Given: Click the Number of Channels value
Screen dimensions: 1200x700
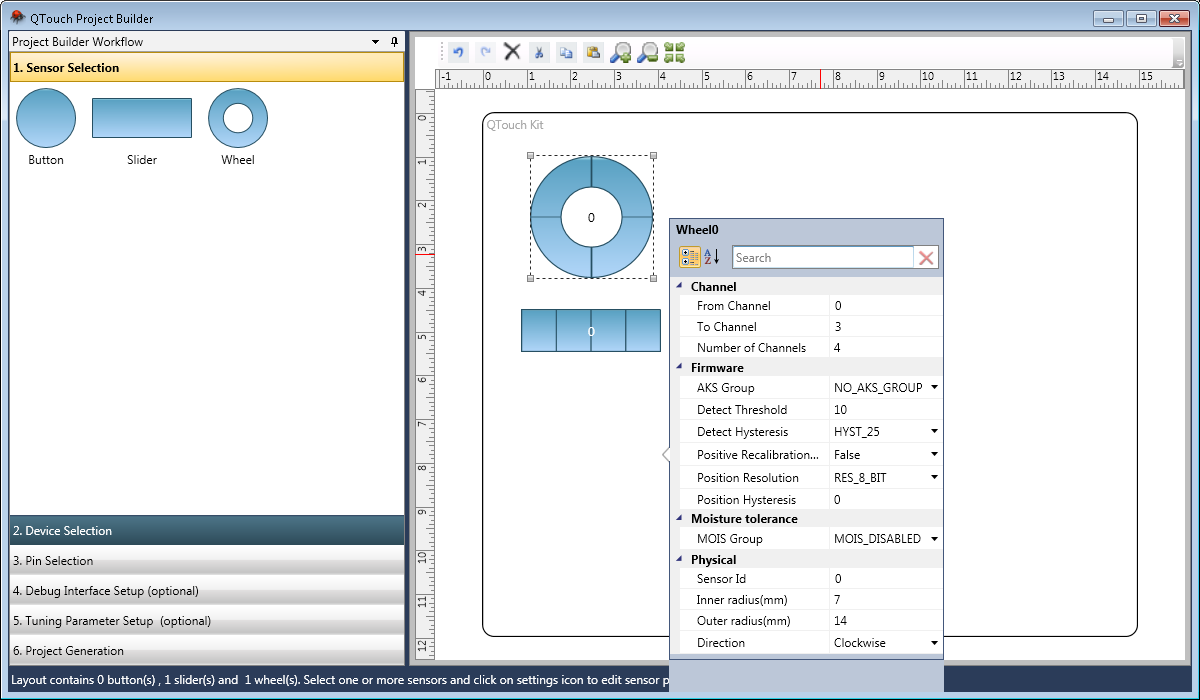Looking at the screenshot, I should [885, 348].
